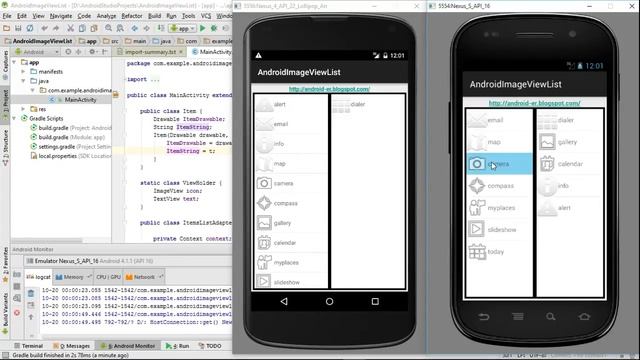Open the project panel gear settings

coord(93,52)
